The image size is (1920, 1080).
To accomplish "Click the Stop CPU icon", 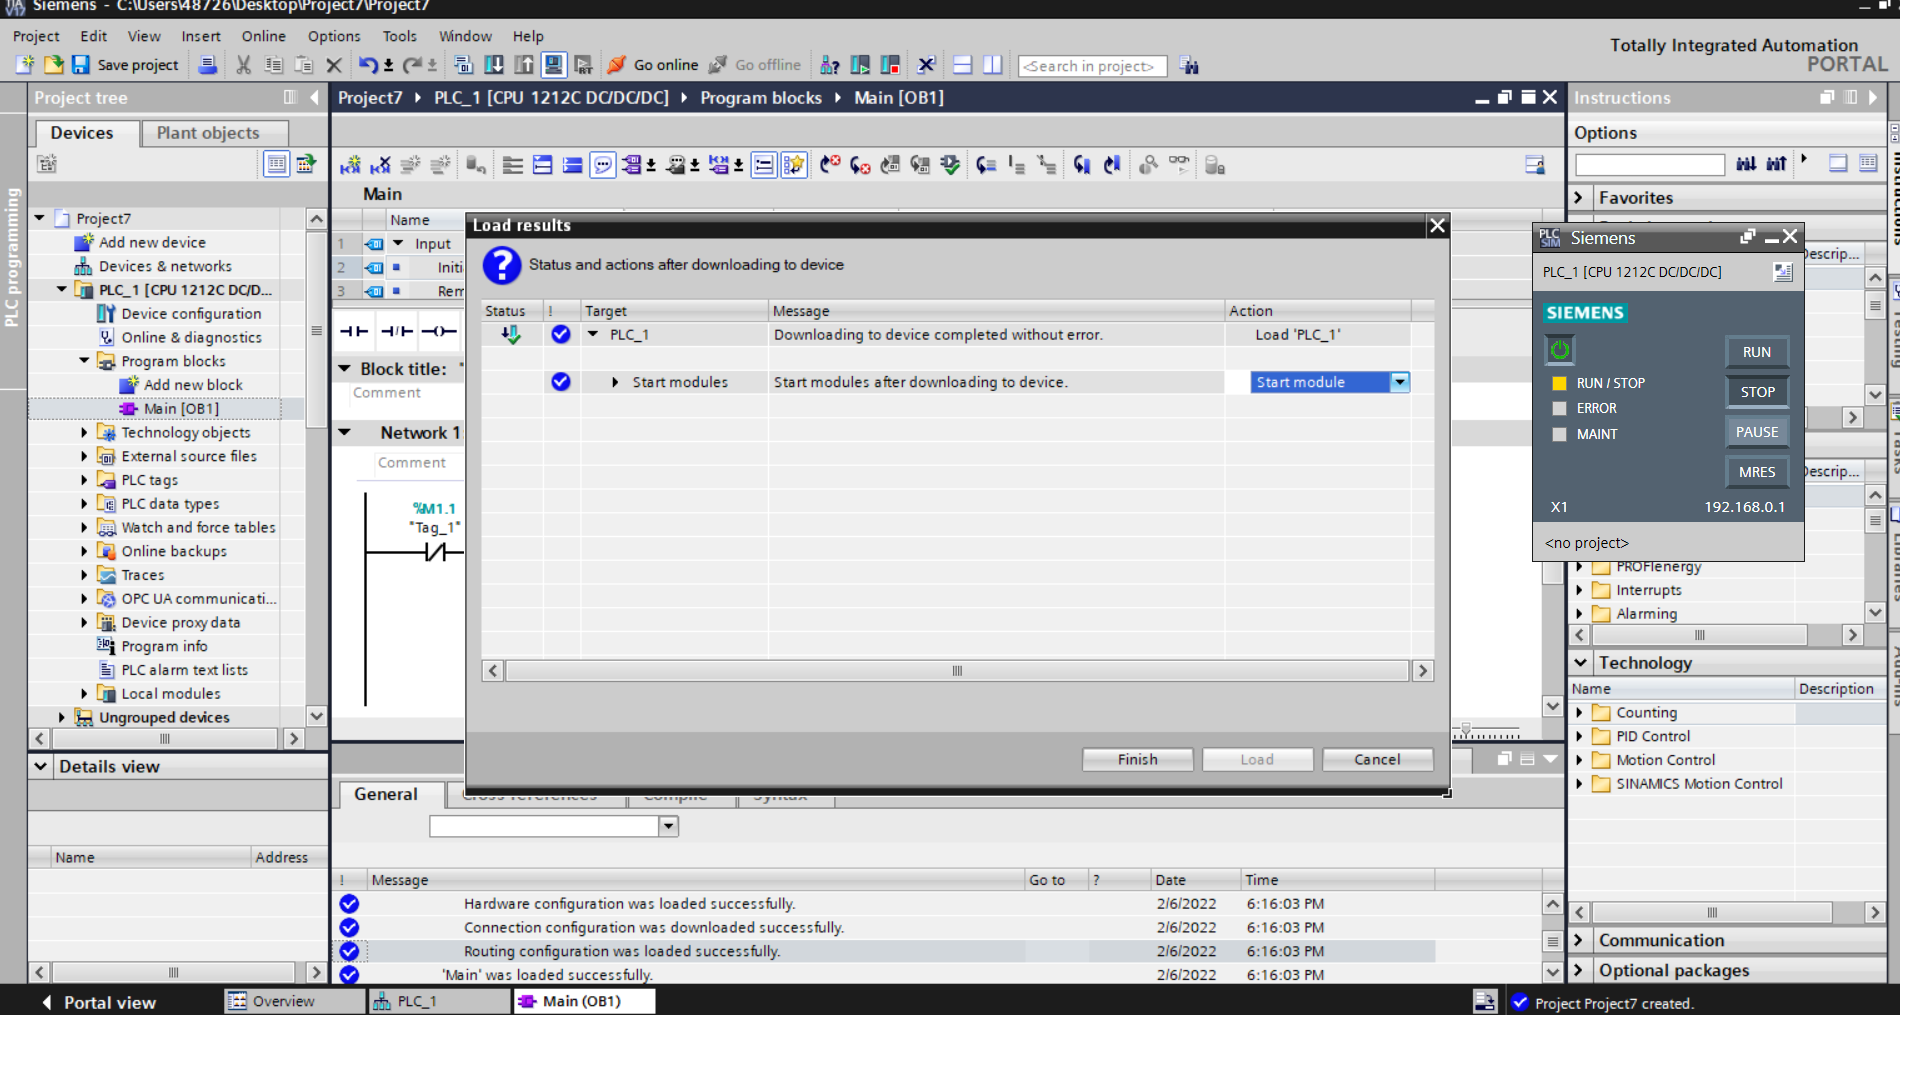I will click(x=890, y=65).
